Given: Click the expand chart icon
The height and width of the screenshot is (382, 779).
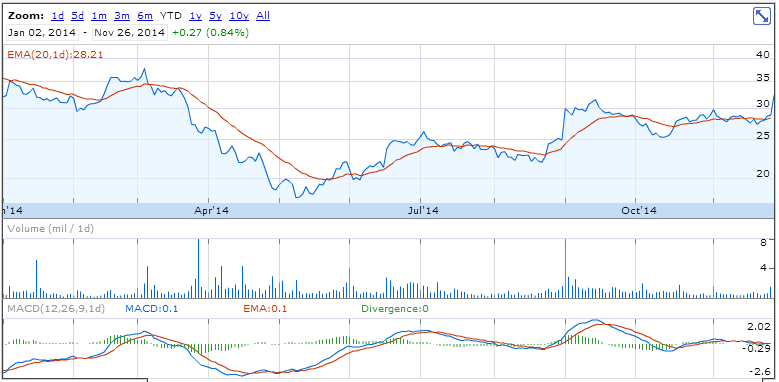Looking at the screenshot, I should tap(761, 16).
